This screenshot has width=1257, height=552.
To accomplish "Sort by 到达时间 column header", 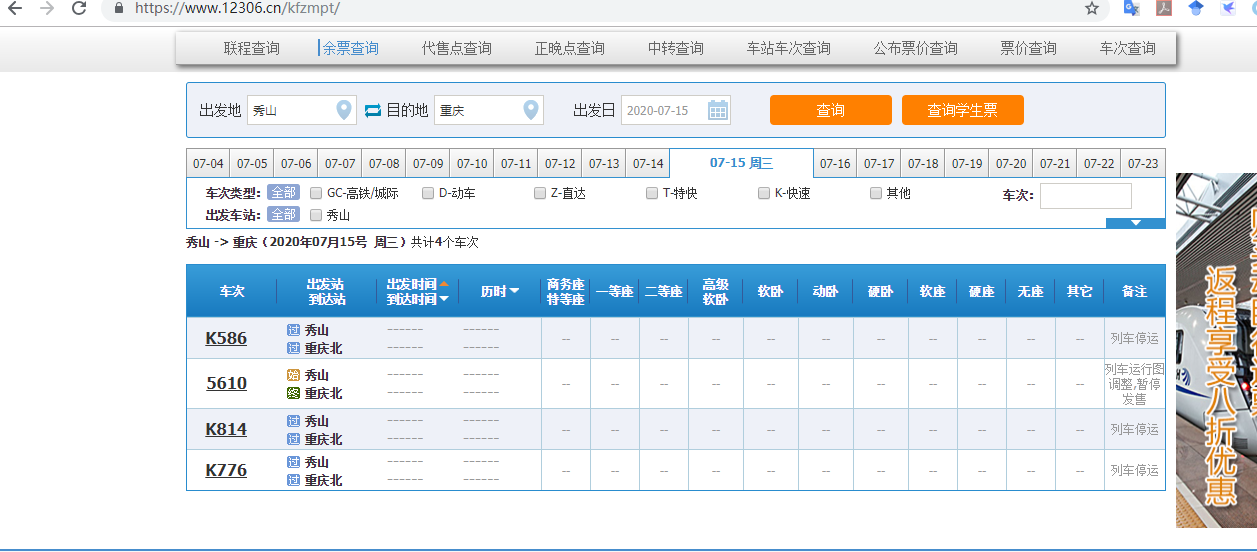I will (x=418, y=299).
